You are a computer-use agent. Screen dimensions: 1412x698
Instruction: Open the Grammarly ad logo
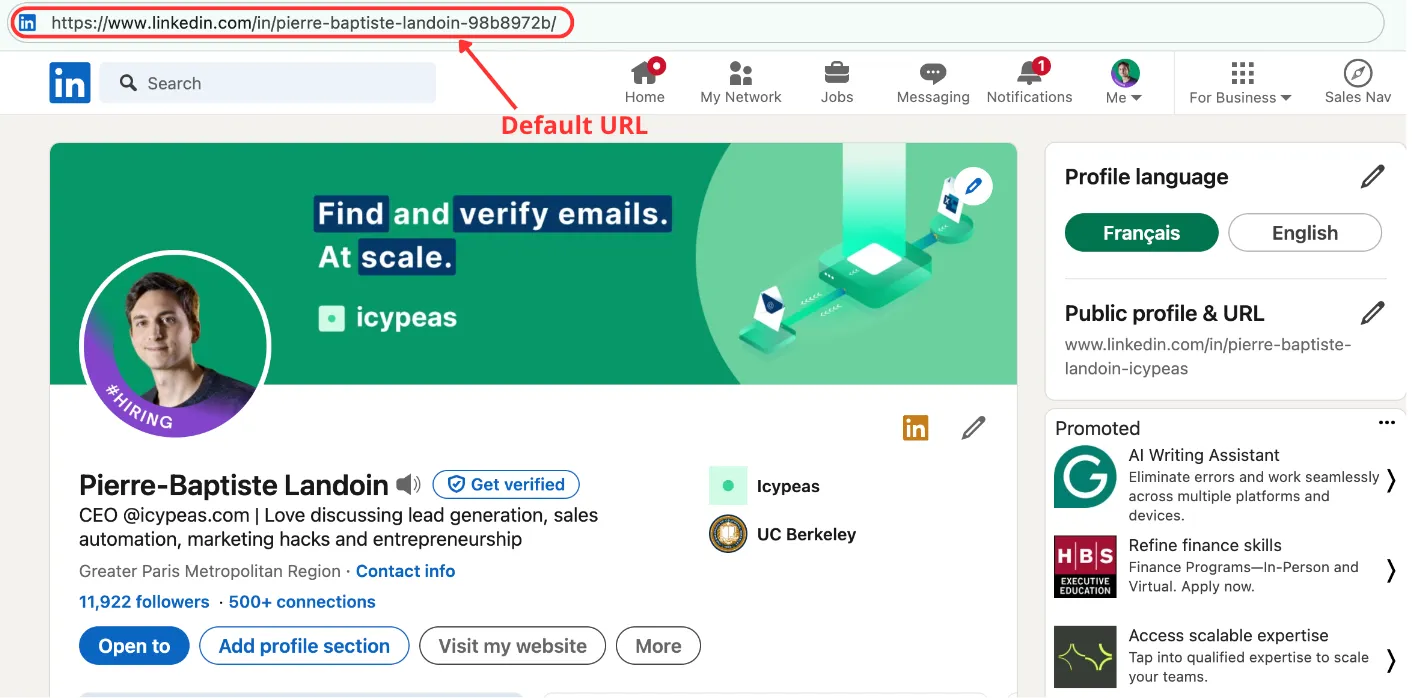(x=1085, y=477)
